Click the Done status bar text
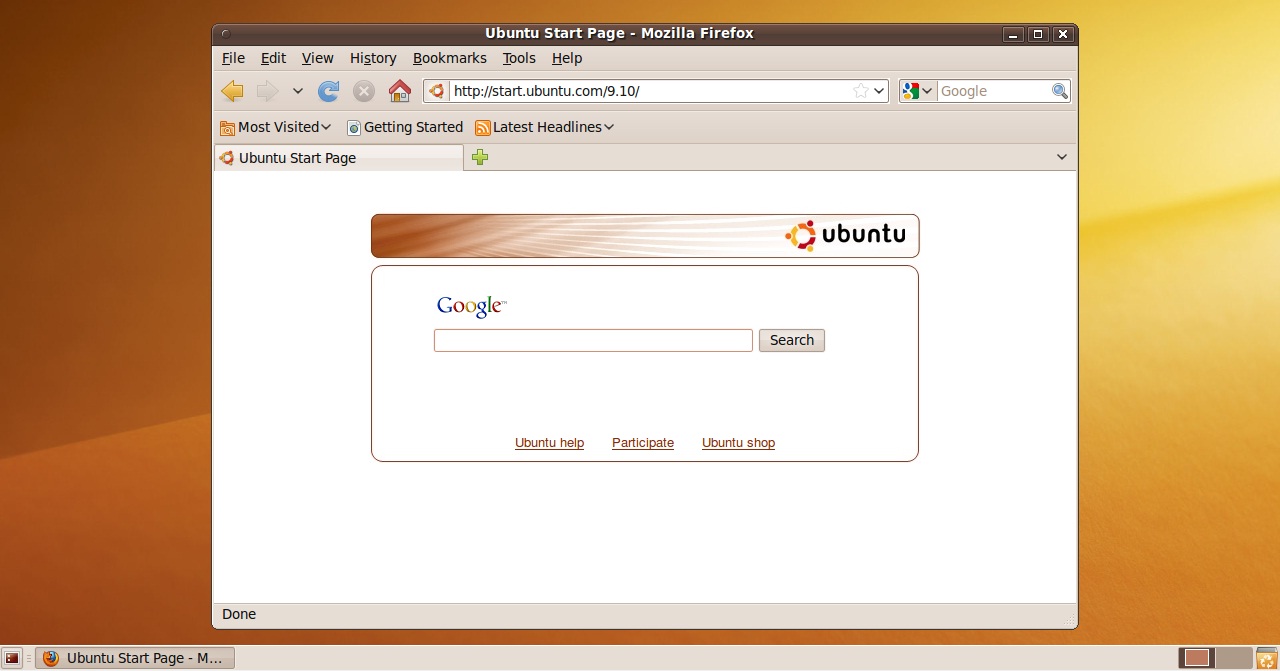 click(x=239, y=614)
